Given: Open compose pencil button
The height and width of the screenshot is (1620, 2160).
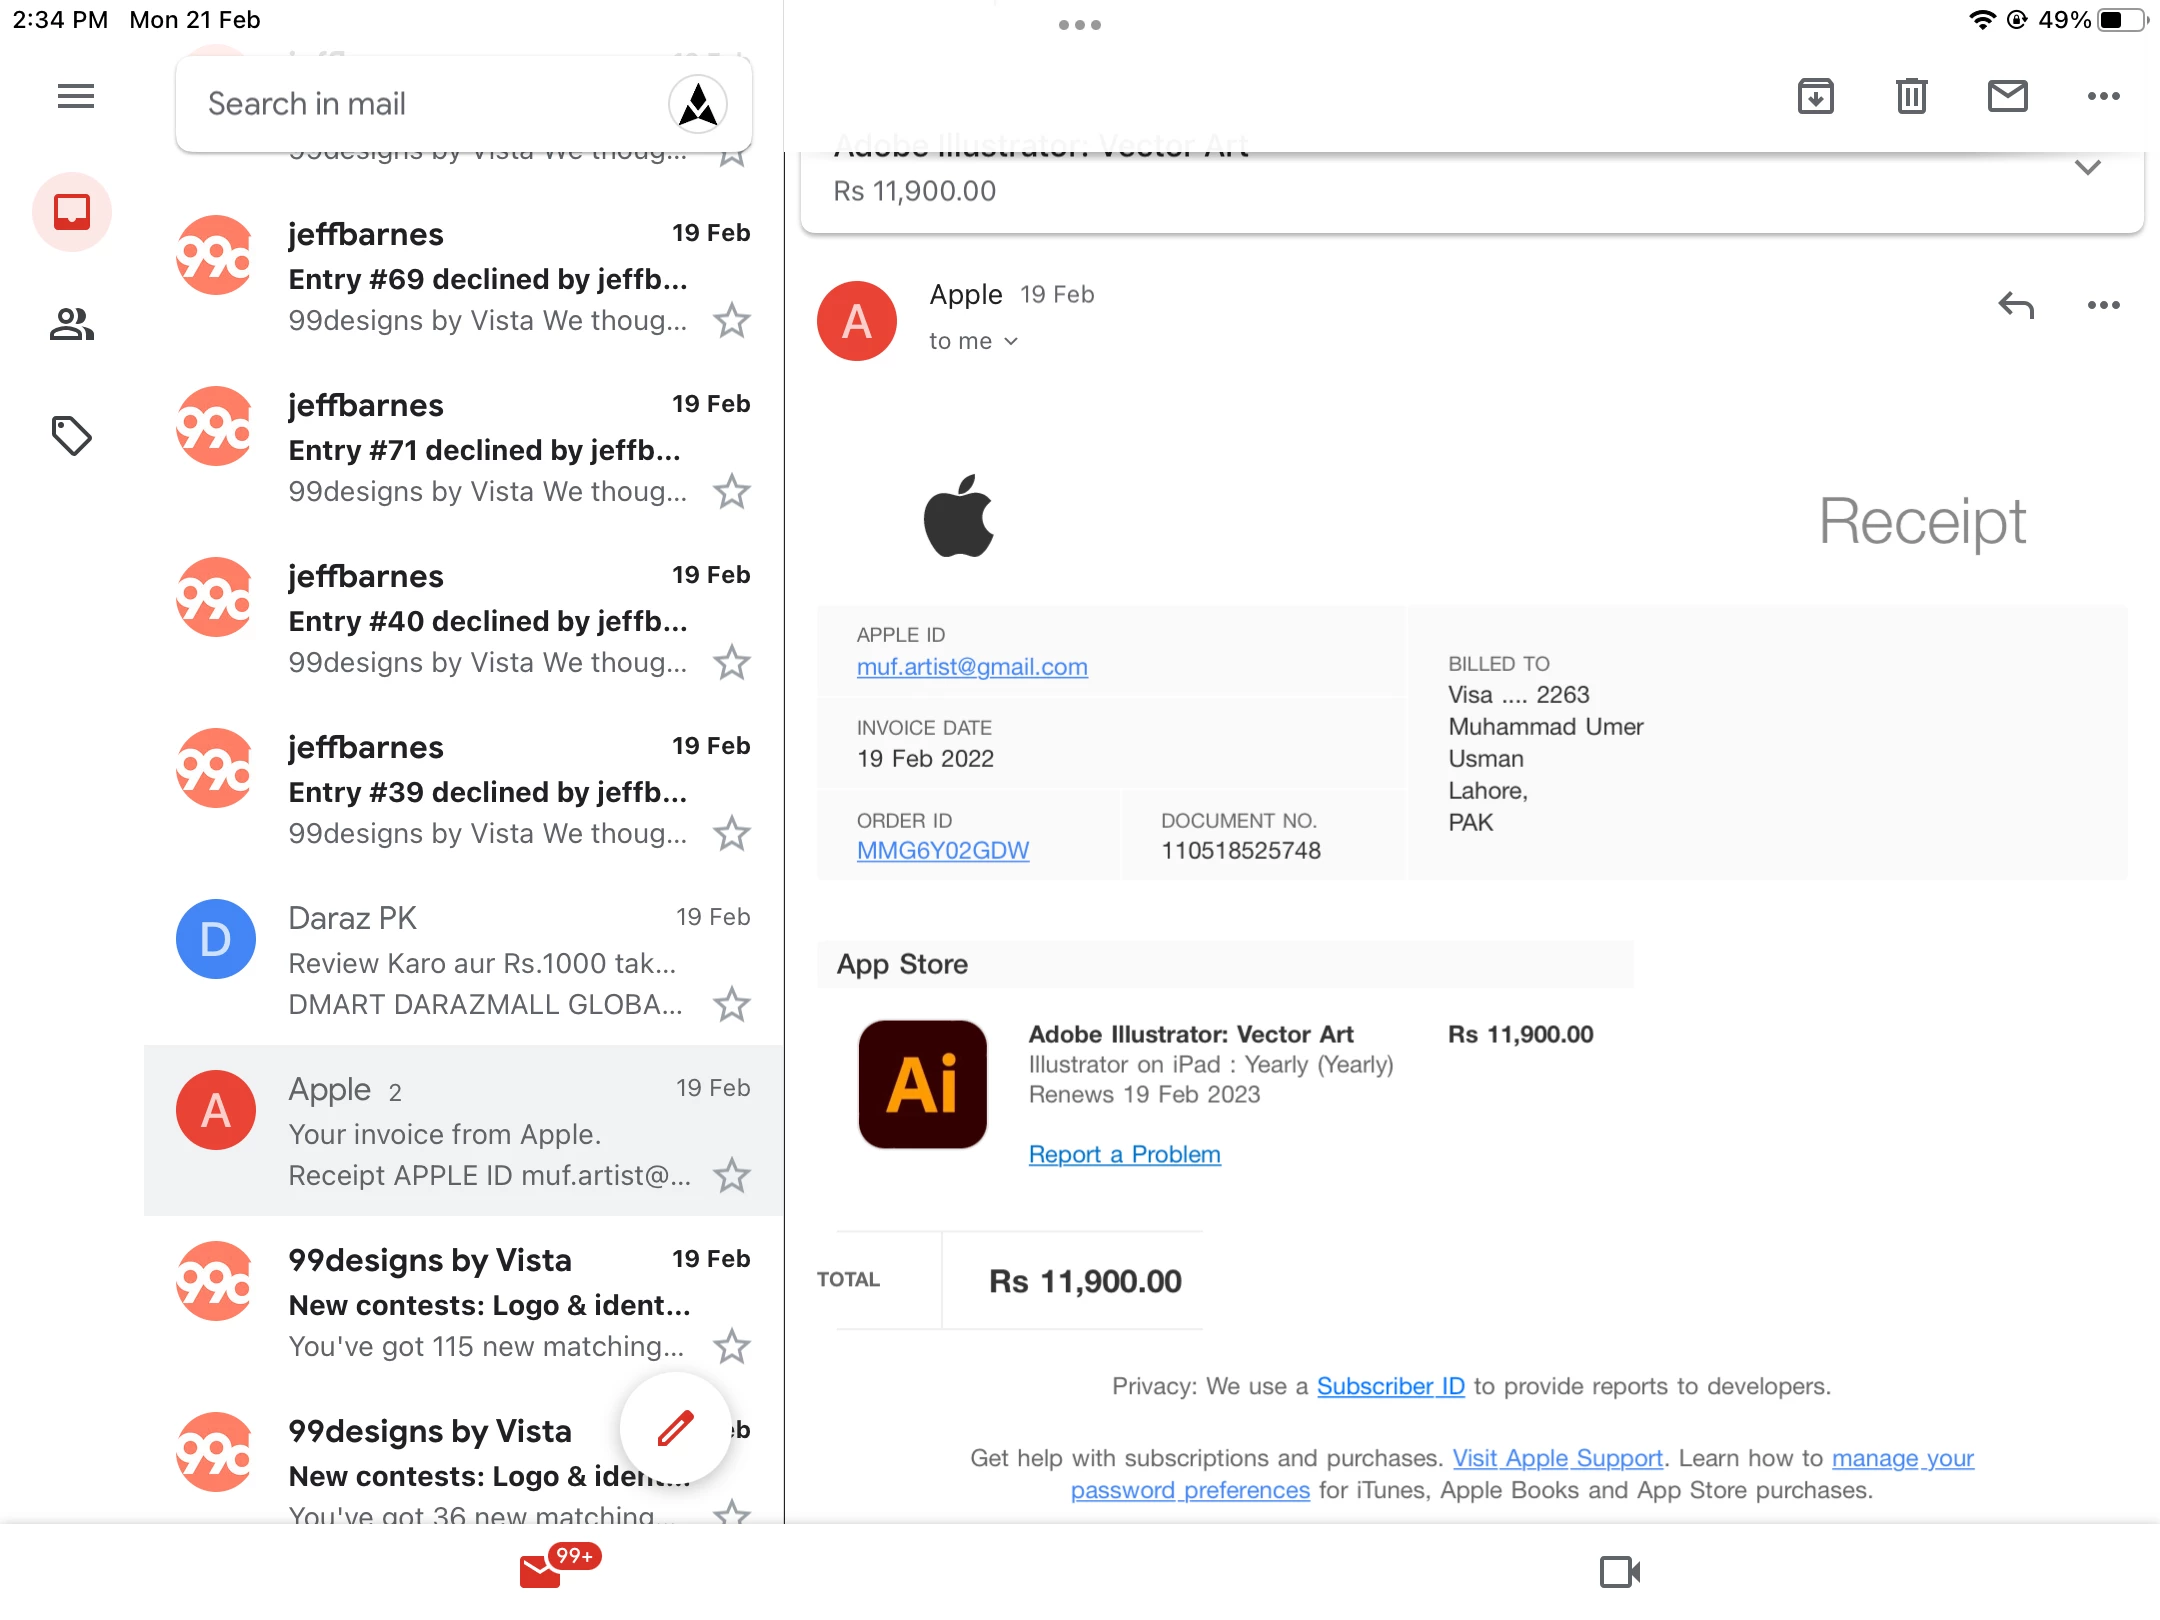Looking at the screenshot, I should coord(675,1427).
